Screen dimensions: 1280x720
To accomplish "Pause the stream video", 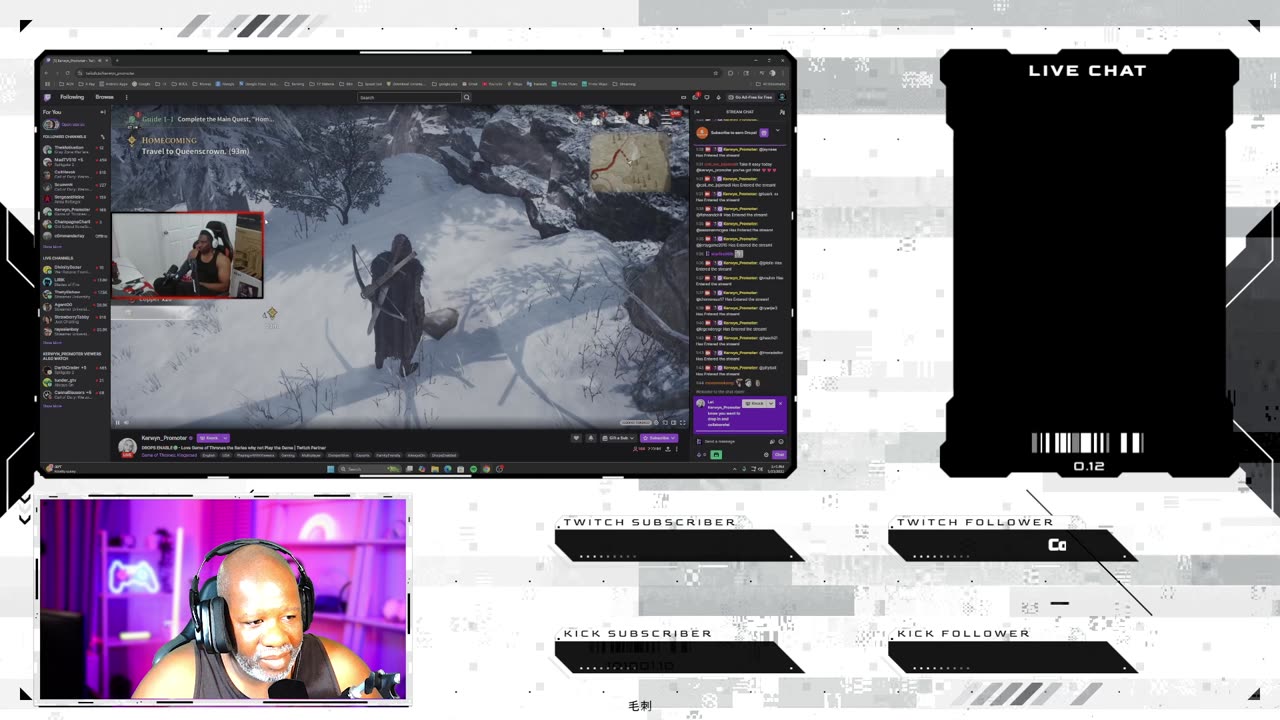I will (x=117, y=422).
